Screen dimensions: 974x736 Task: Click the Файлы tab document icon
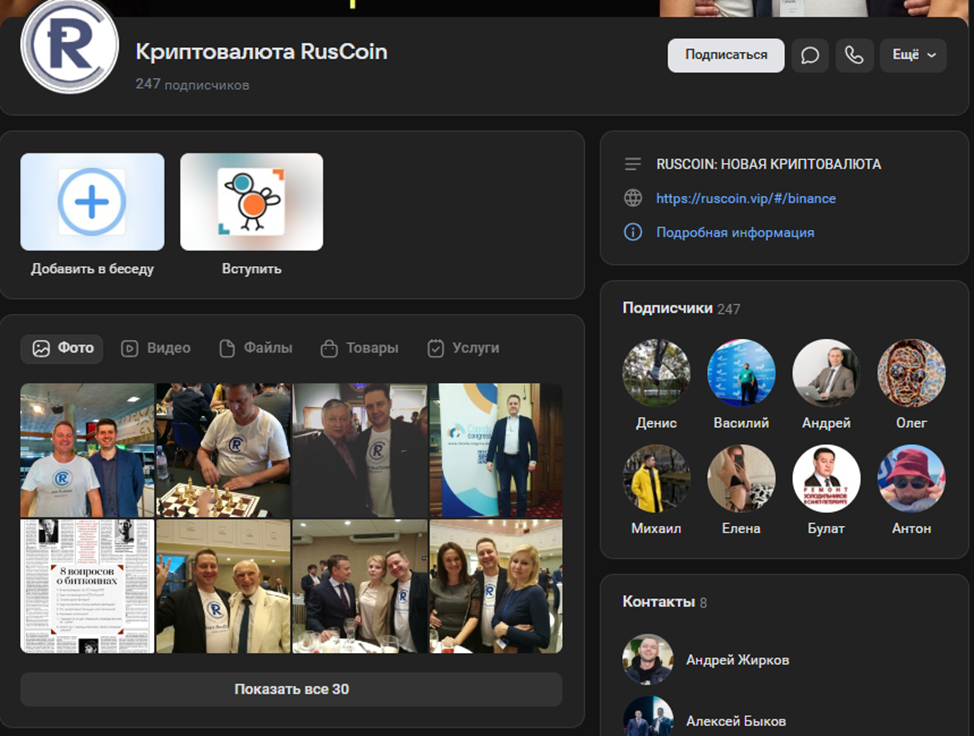(x=227, y=348)
